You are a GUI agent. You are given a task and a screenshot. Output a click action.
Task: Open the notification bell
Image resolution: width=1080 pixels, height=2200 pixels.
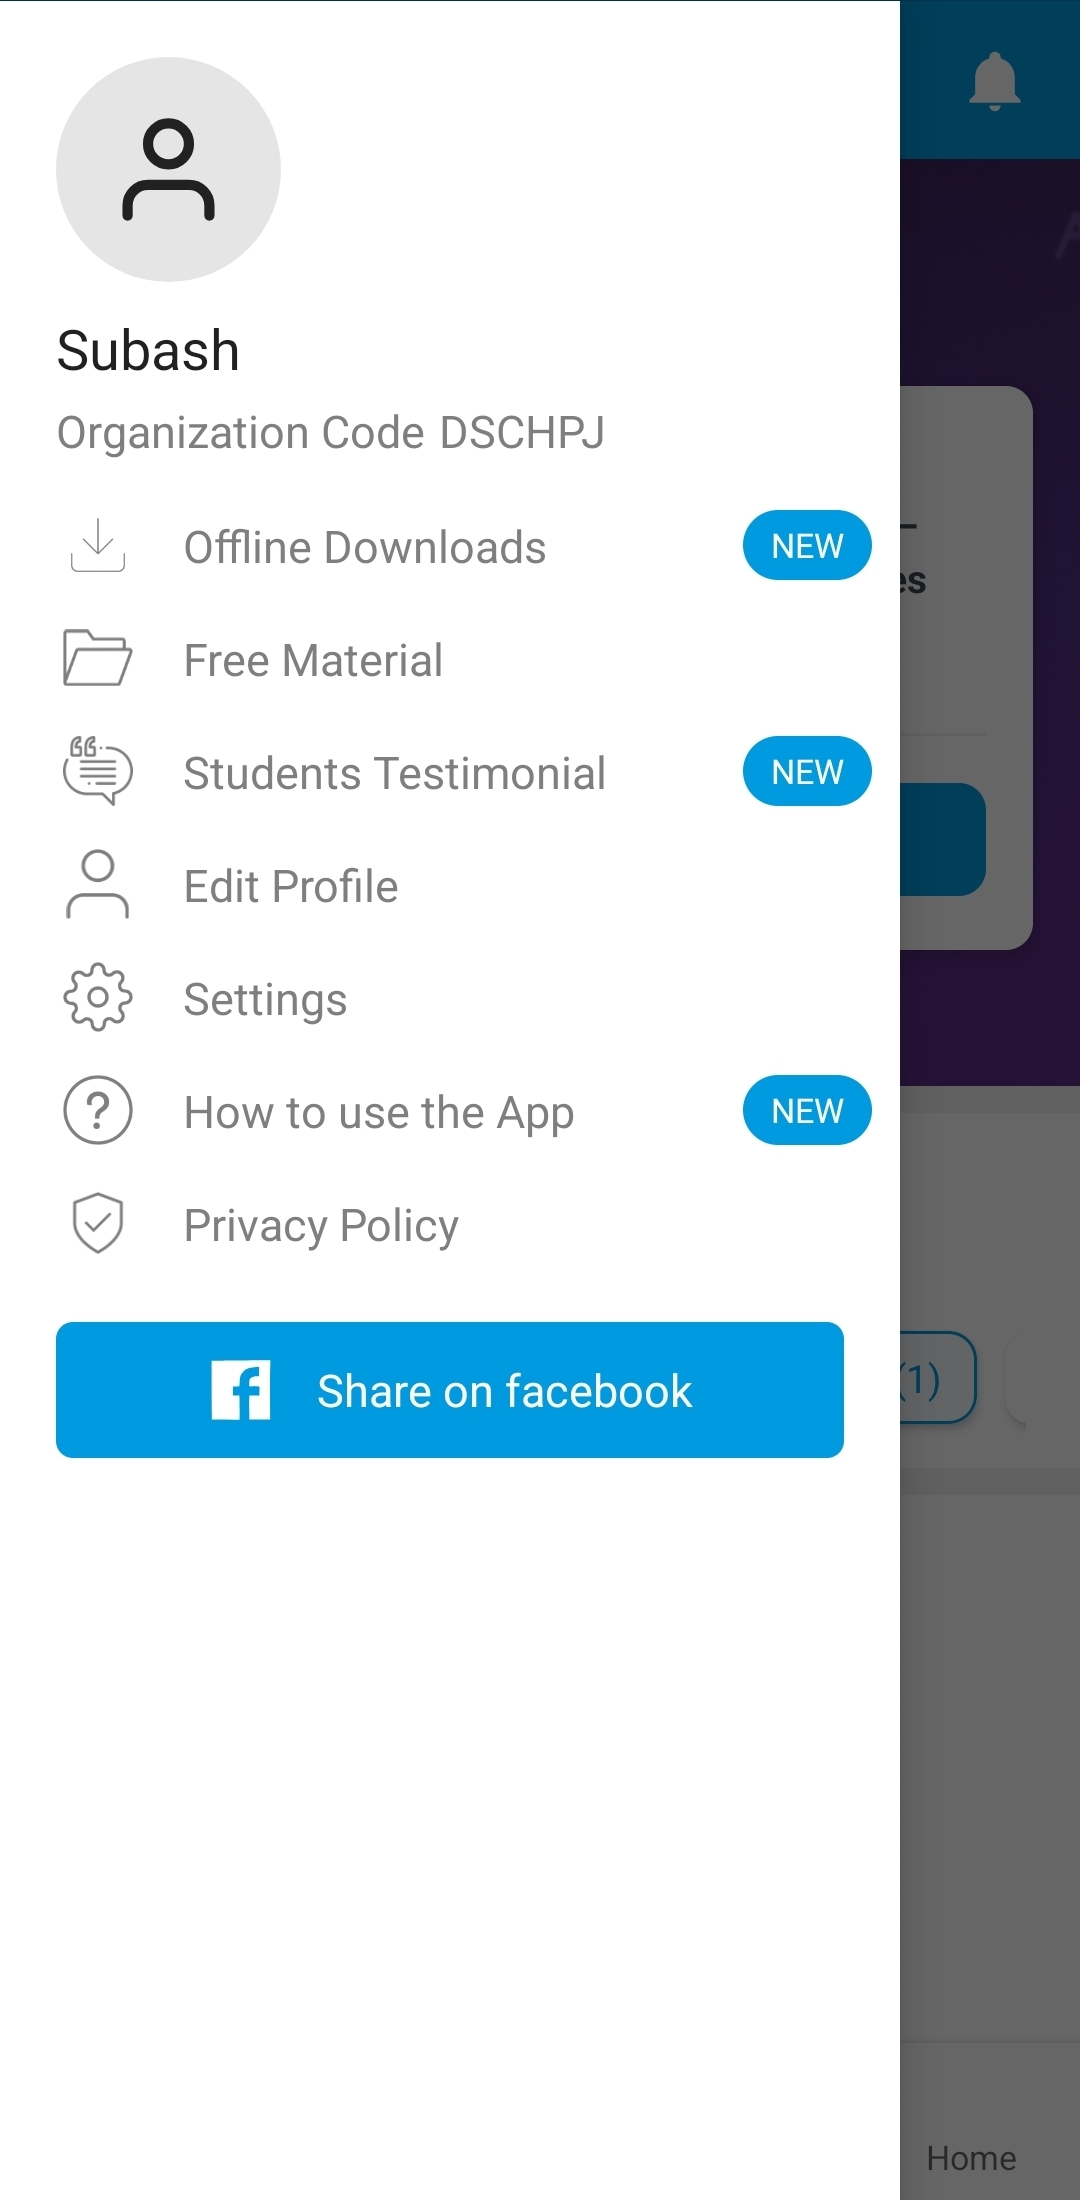pos(994,80)
